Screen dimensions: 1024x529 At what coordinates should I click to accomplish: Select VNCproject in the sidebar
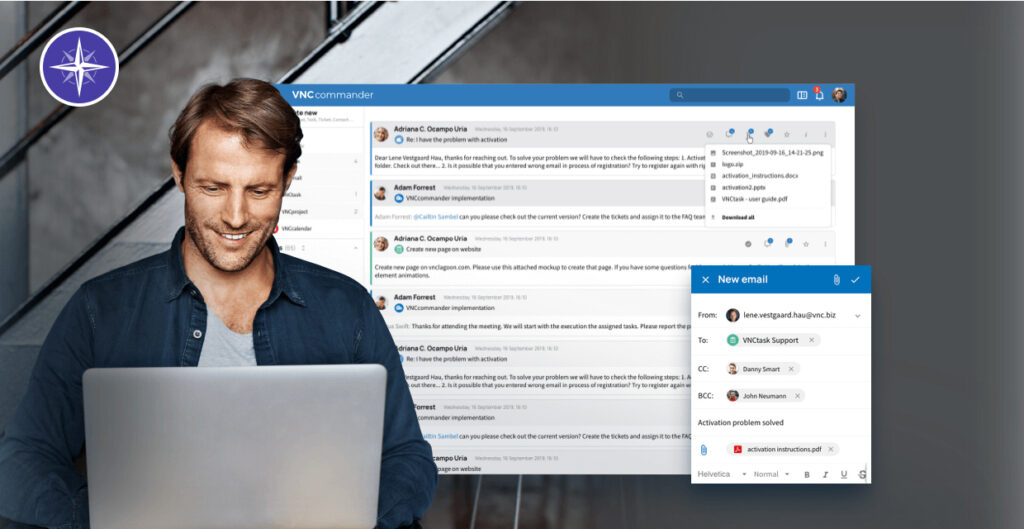(295, 212)
